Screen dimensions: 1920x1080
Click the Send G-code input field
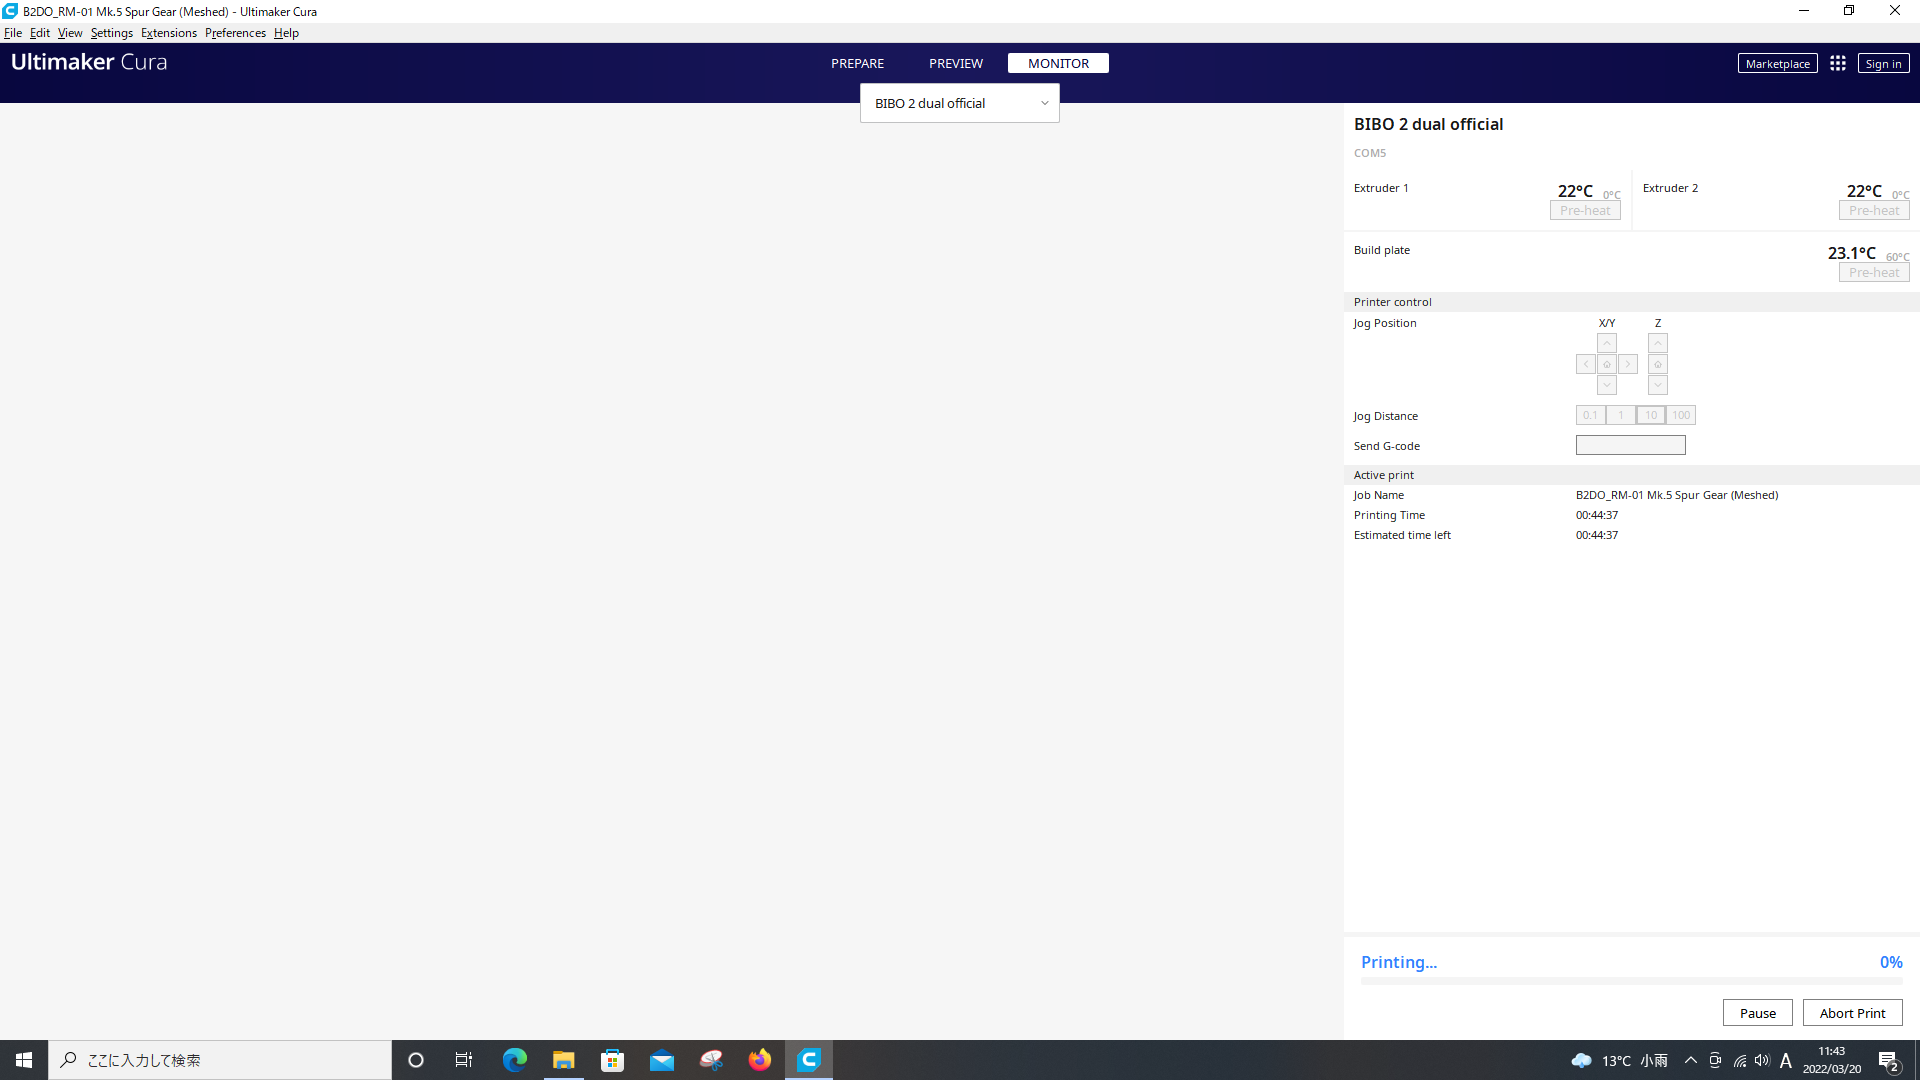click(1630, 444)
